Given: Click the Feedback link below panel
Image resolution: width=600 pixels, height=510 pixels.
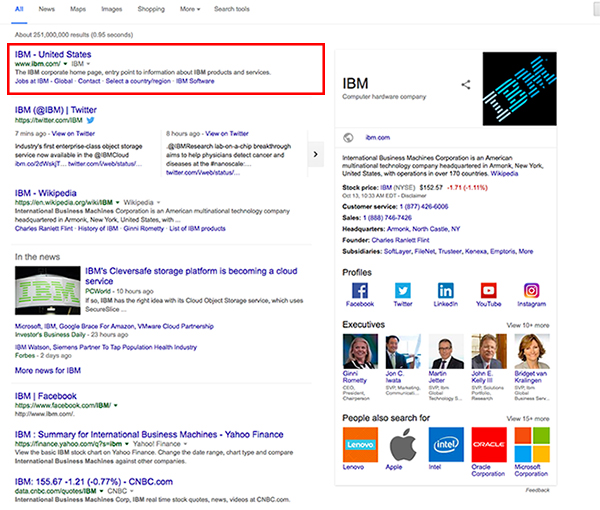Looking at the screenshot, I should (538, 490).
